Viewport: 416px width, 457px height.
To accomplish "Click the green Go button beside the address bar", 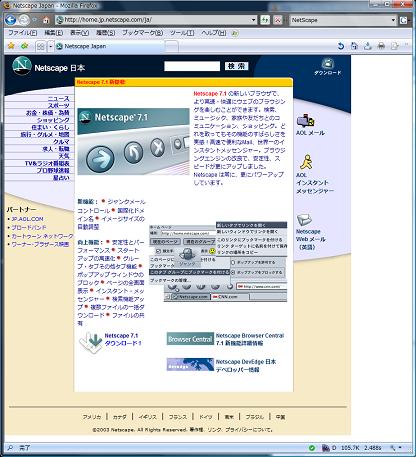I will click(x=265, y=20).
